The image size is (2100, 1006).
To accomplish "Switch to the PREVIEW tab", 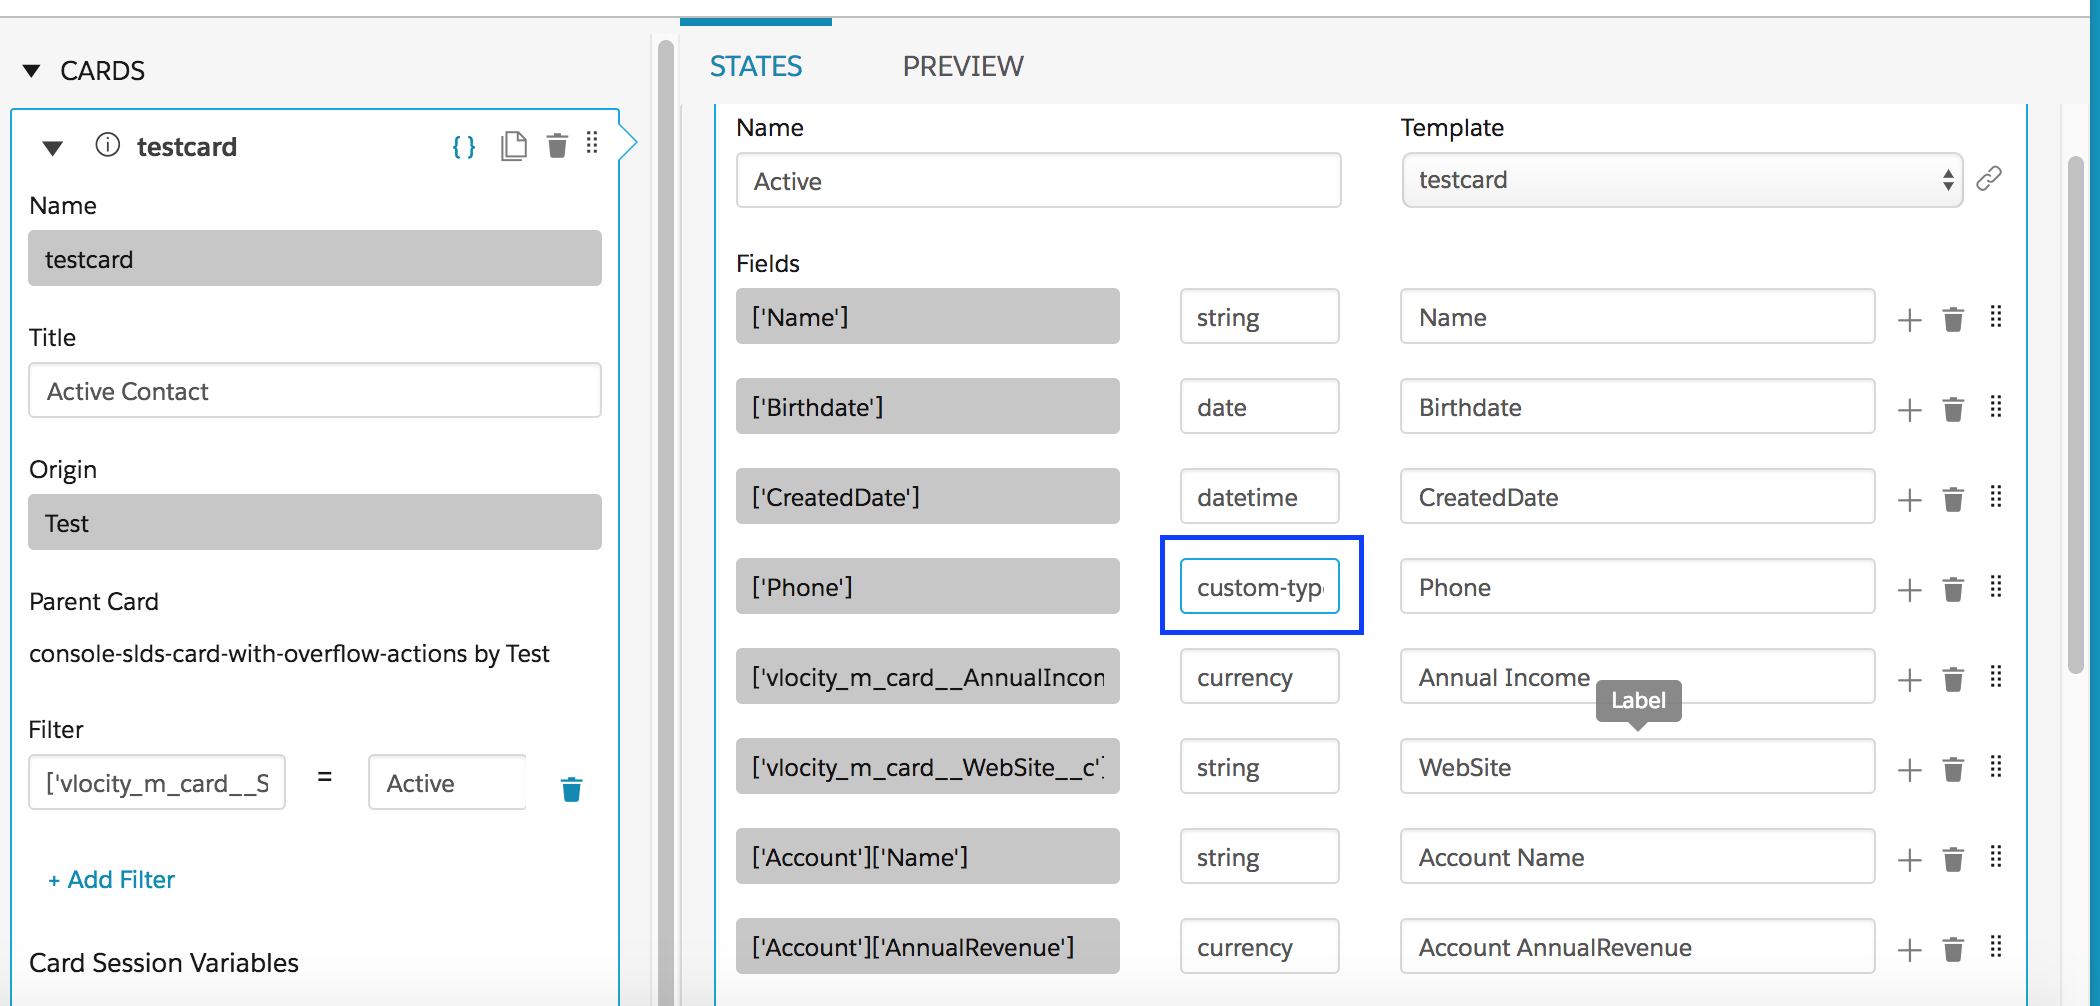I will point(963,66).
